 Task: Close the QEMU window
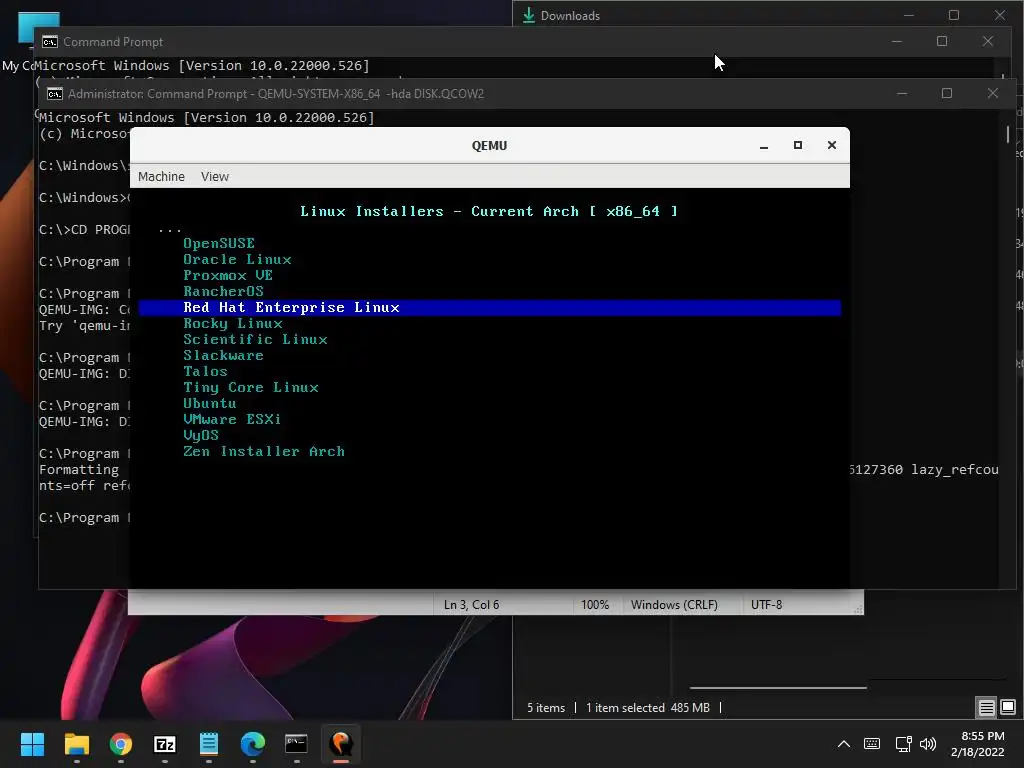coord(831,145)
